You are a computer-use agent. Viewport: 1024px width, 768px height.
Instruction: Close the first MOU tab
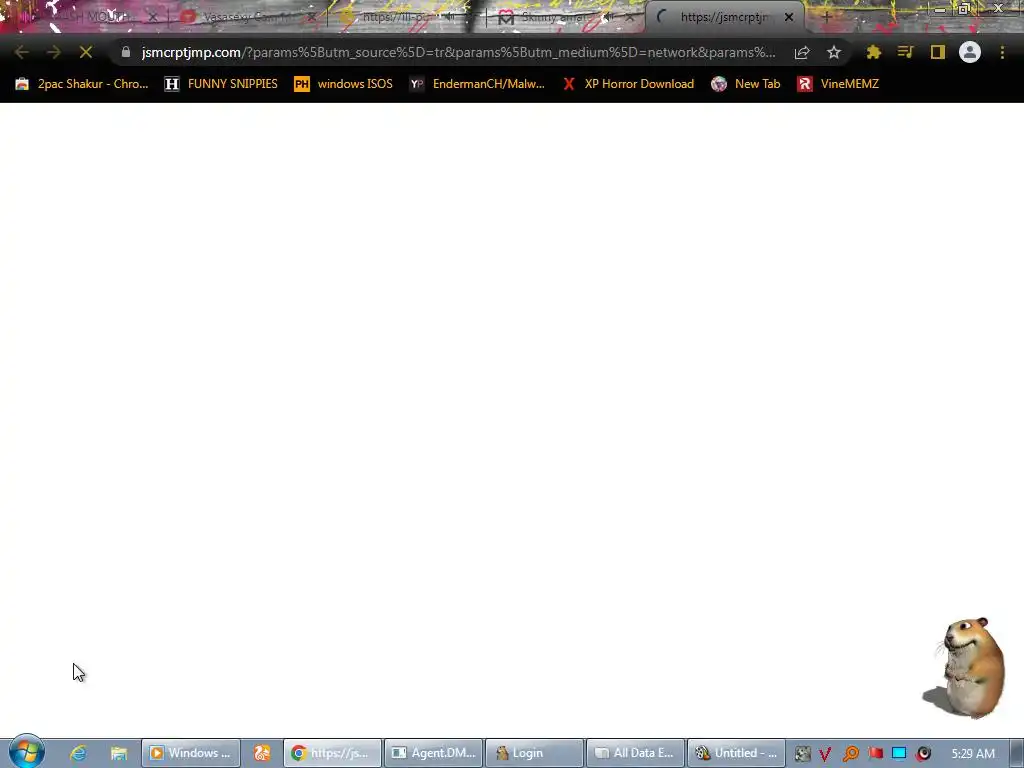pyautogui.click(x=153, y=17)
